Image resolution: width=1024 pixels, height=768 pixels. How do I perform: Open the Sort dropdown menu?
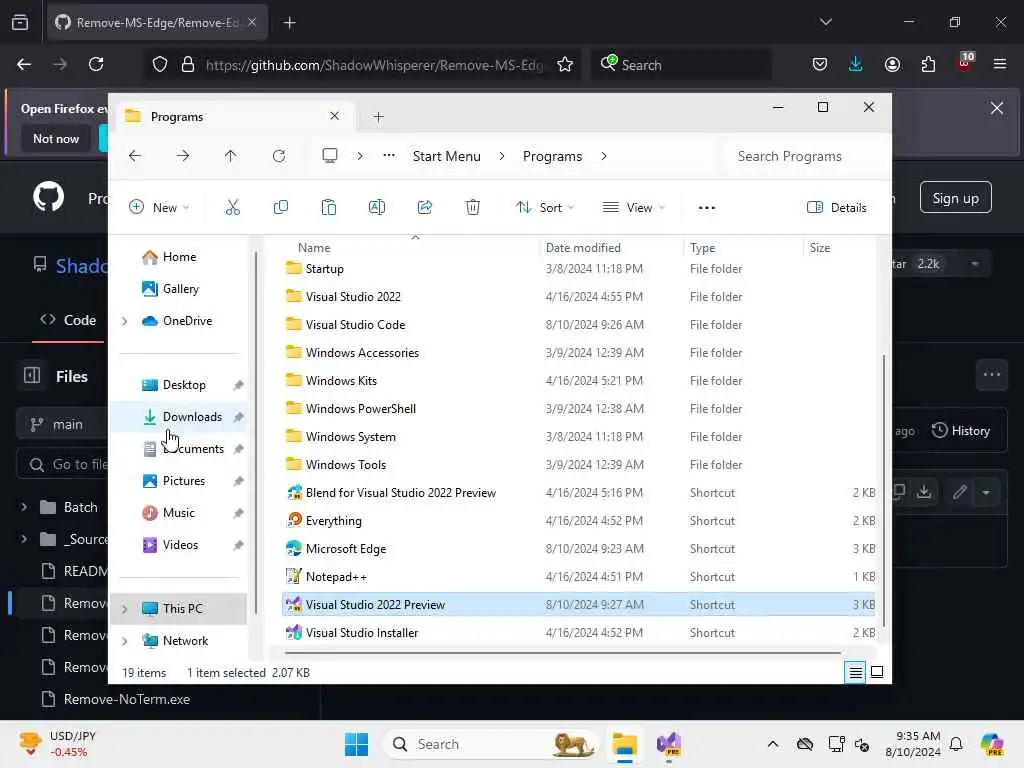point(545,208)
